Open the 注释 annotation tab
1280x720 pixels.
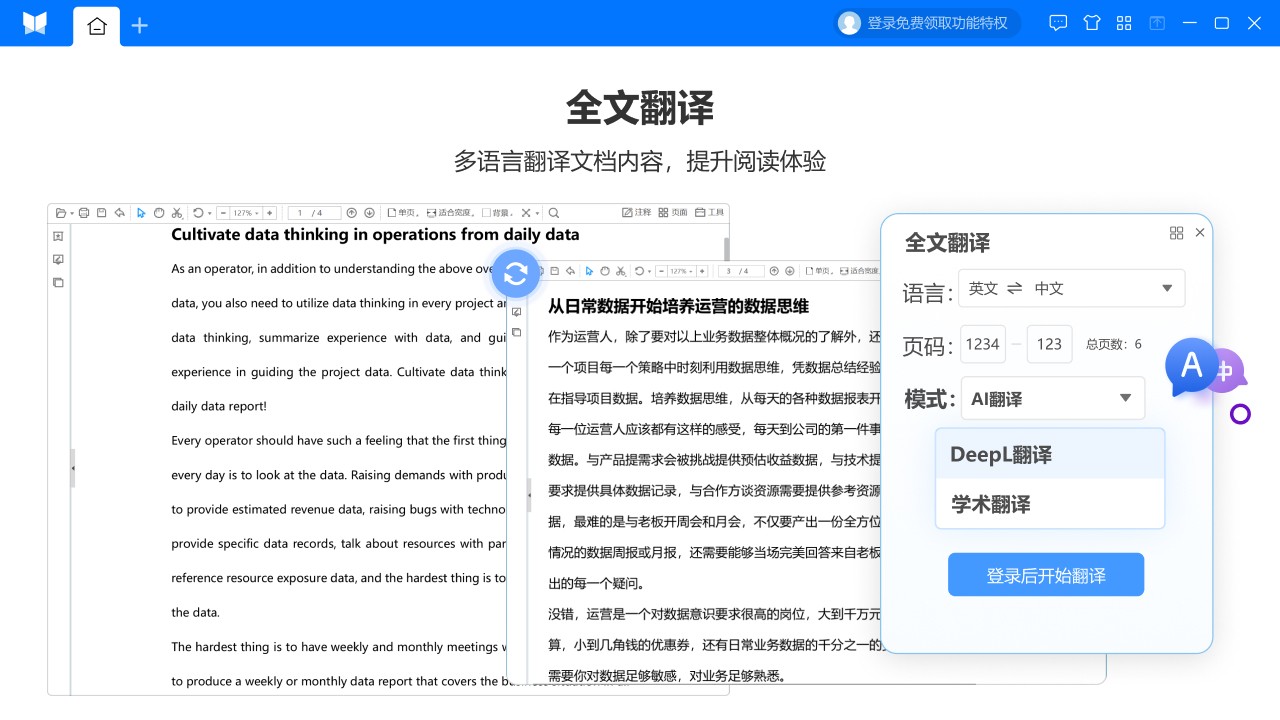636,213
